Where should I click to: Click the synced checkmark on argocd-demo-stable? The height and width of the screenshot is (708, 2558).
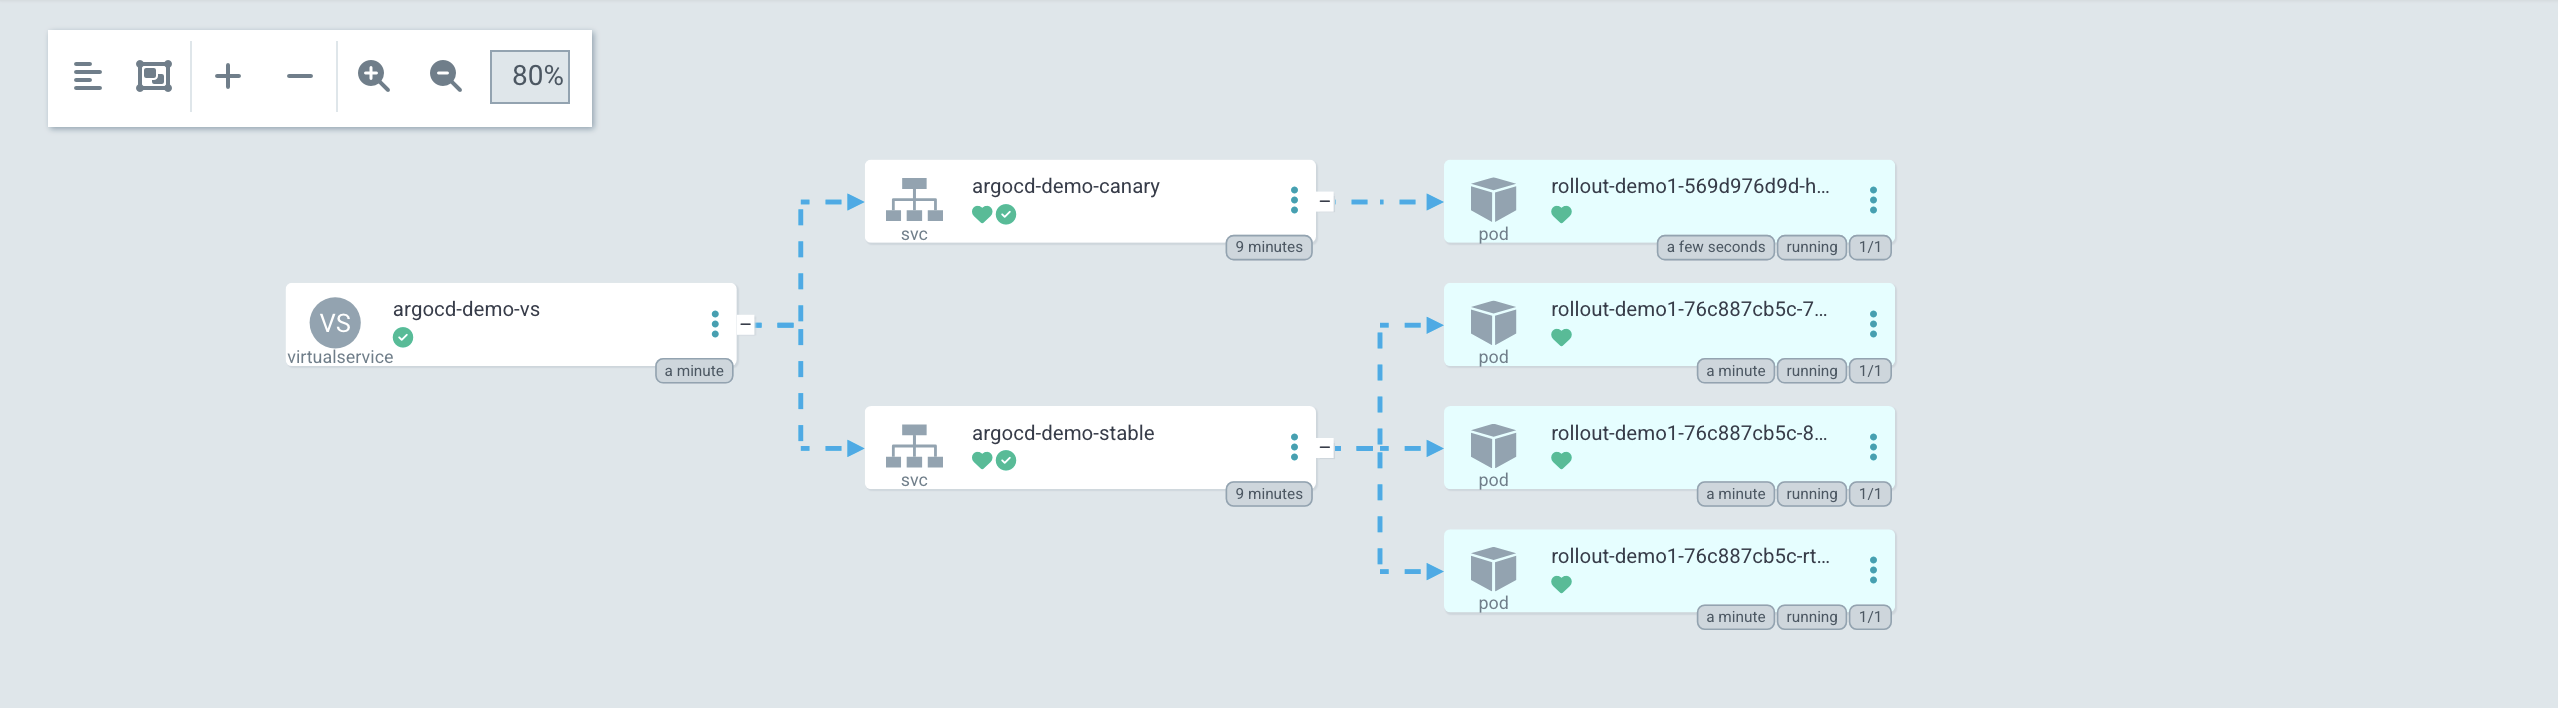click(1006, 460)
